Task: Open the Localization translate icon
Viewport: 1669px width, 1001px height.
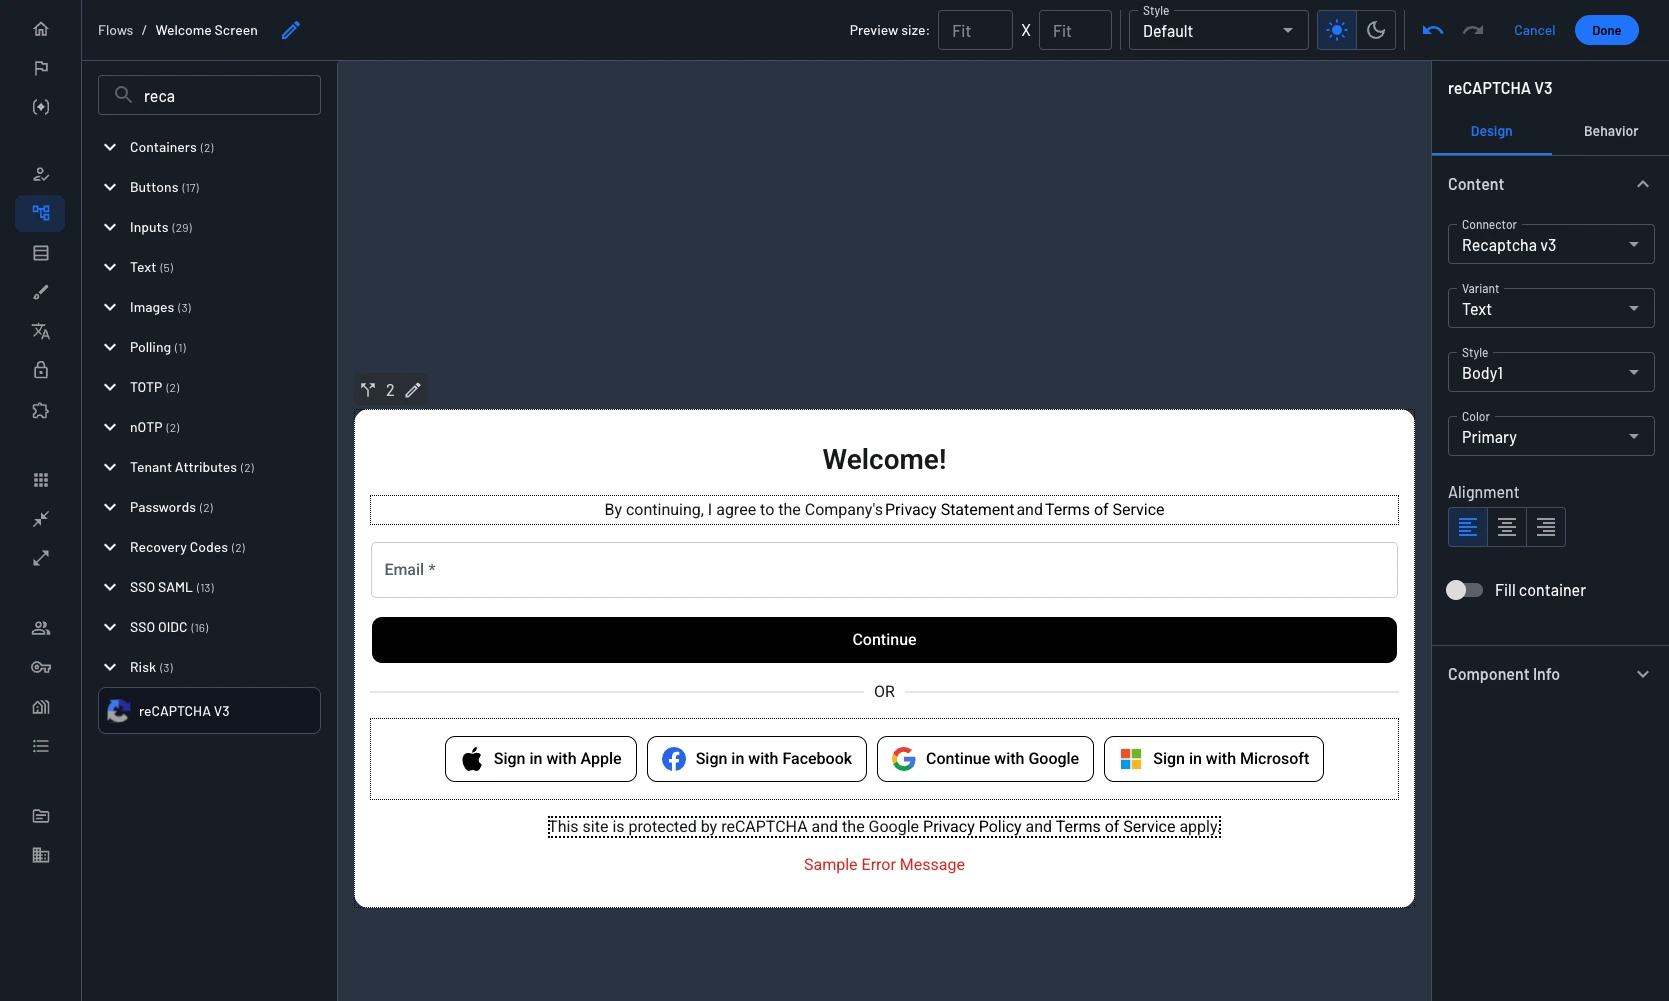Action: pyautogui.click(x=40, y=331)
